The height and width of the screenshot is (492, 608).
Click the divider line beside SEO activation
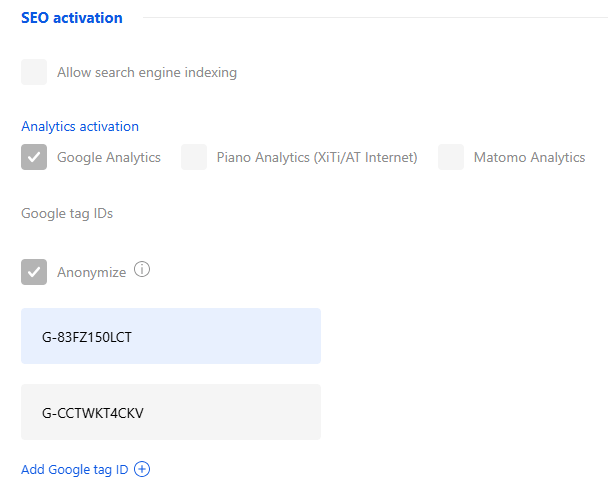pos(370,18)
